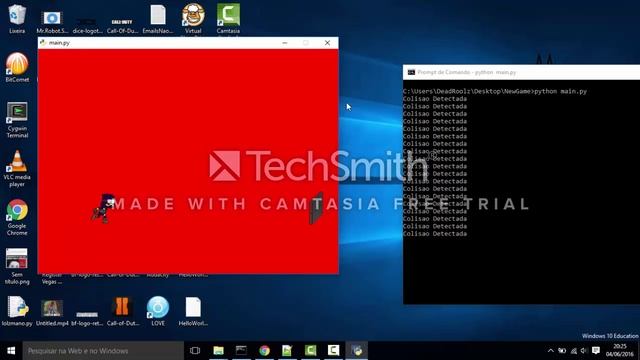The width and height of the screenshot is (640, 360).
Task: Open Task View on the taskbar
Action: tap(195, 351)
